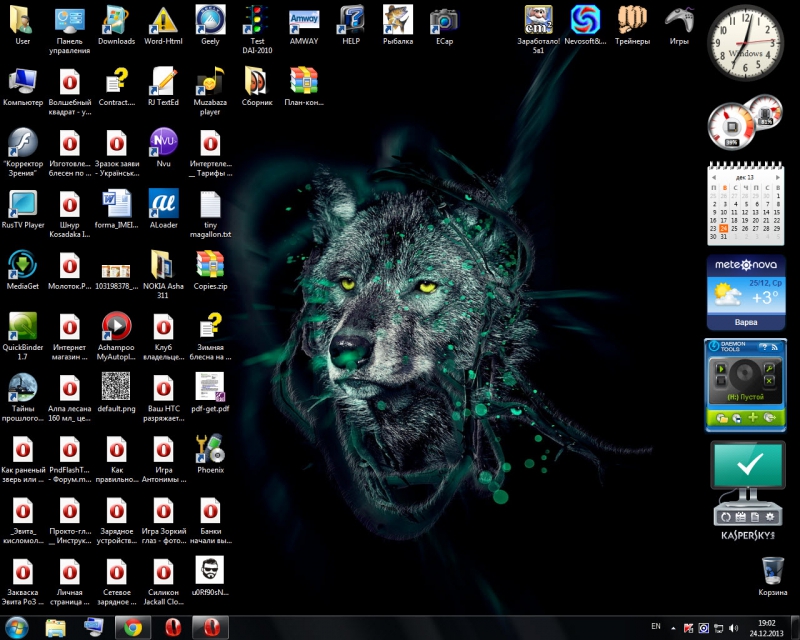Click the Daemon Tools unmount stop button

tap(721, 381)
